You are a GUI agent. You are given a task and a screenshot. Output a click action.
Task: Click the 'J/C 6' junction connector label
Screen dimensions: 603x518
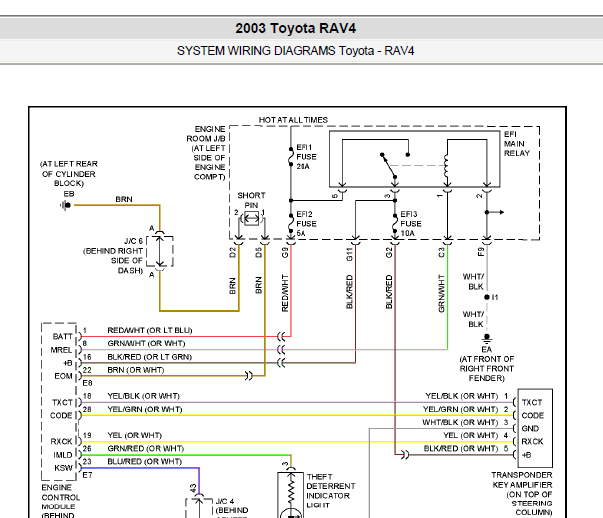tap(133, 241)
